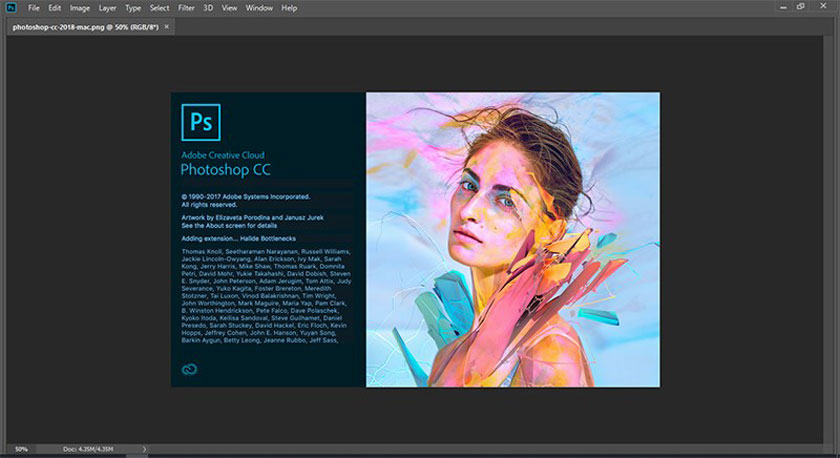
Task: Open the File menu
Action: point(33,8)
